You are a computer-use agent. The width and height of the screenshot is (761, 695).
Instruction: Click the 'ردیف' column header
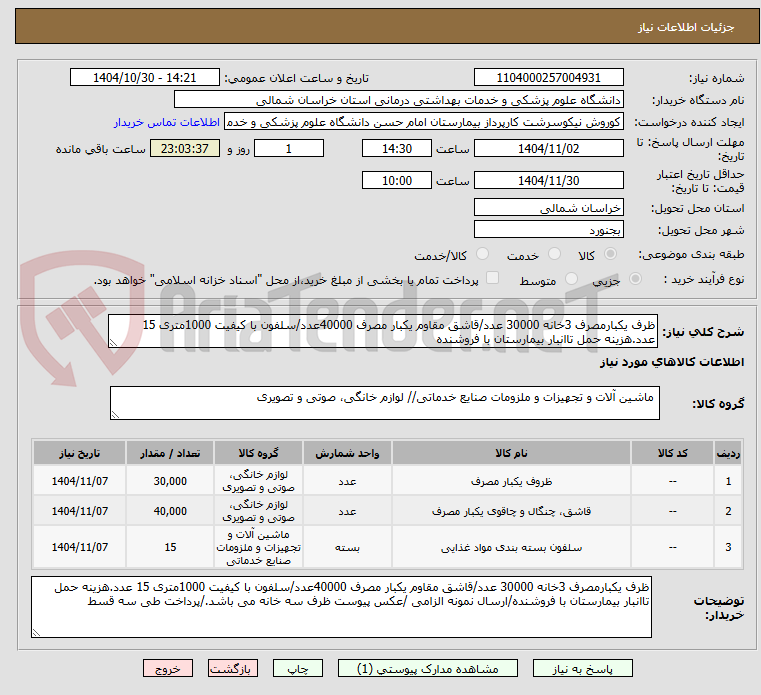click(x=728, y=453)
